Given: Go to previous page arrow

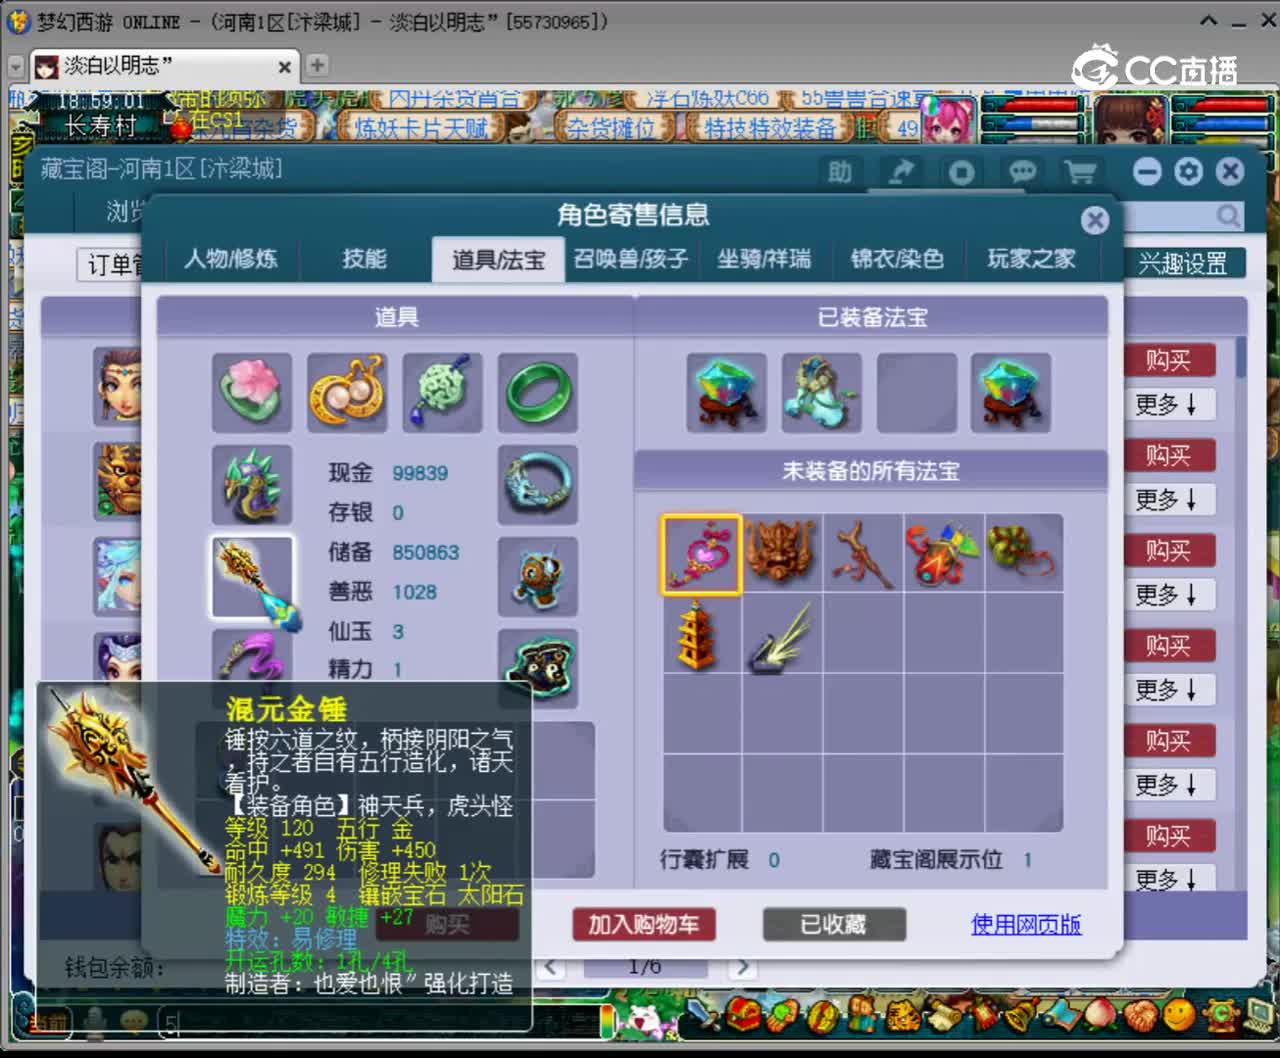Looking at the screenshot, I should coord(551,967).
